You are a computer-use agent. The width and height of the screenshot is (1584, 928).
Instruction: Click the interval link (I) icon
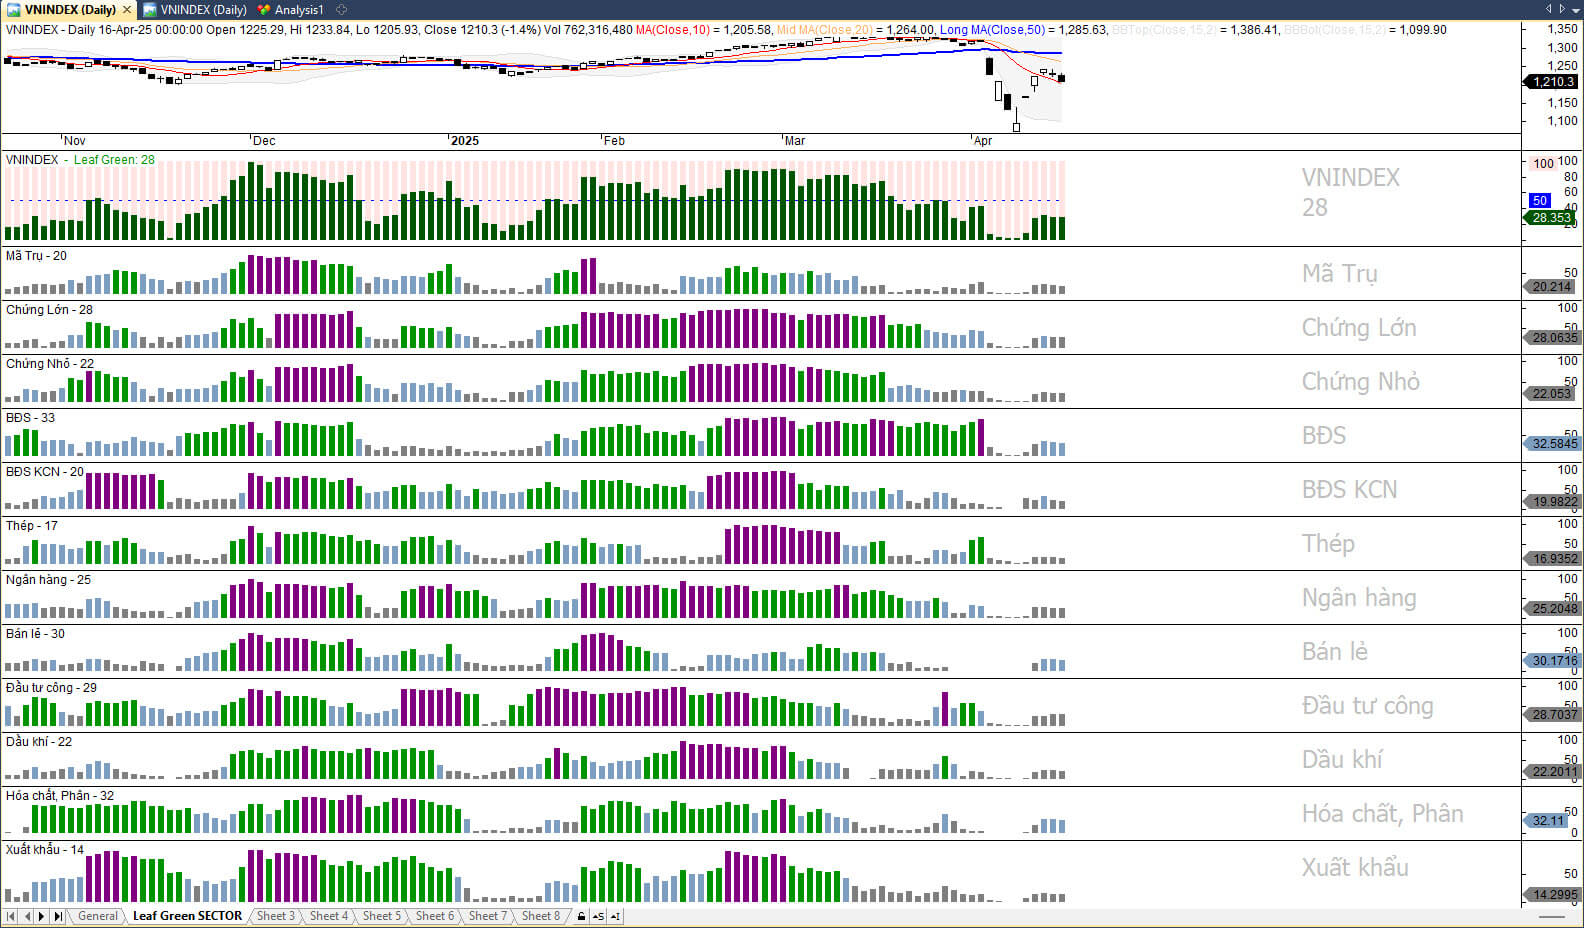[x=615, y=916]
